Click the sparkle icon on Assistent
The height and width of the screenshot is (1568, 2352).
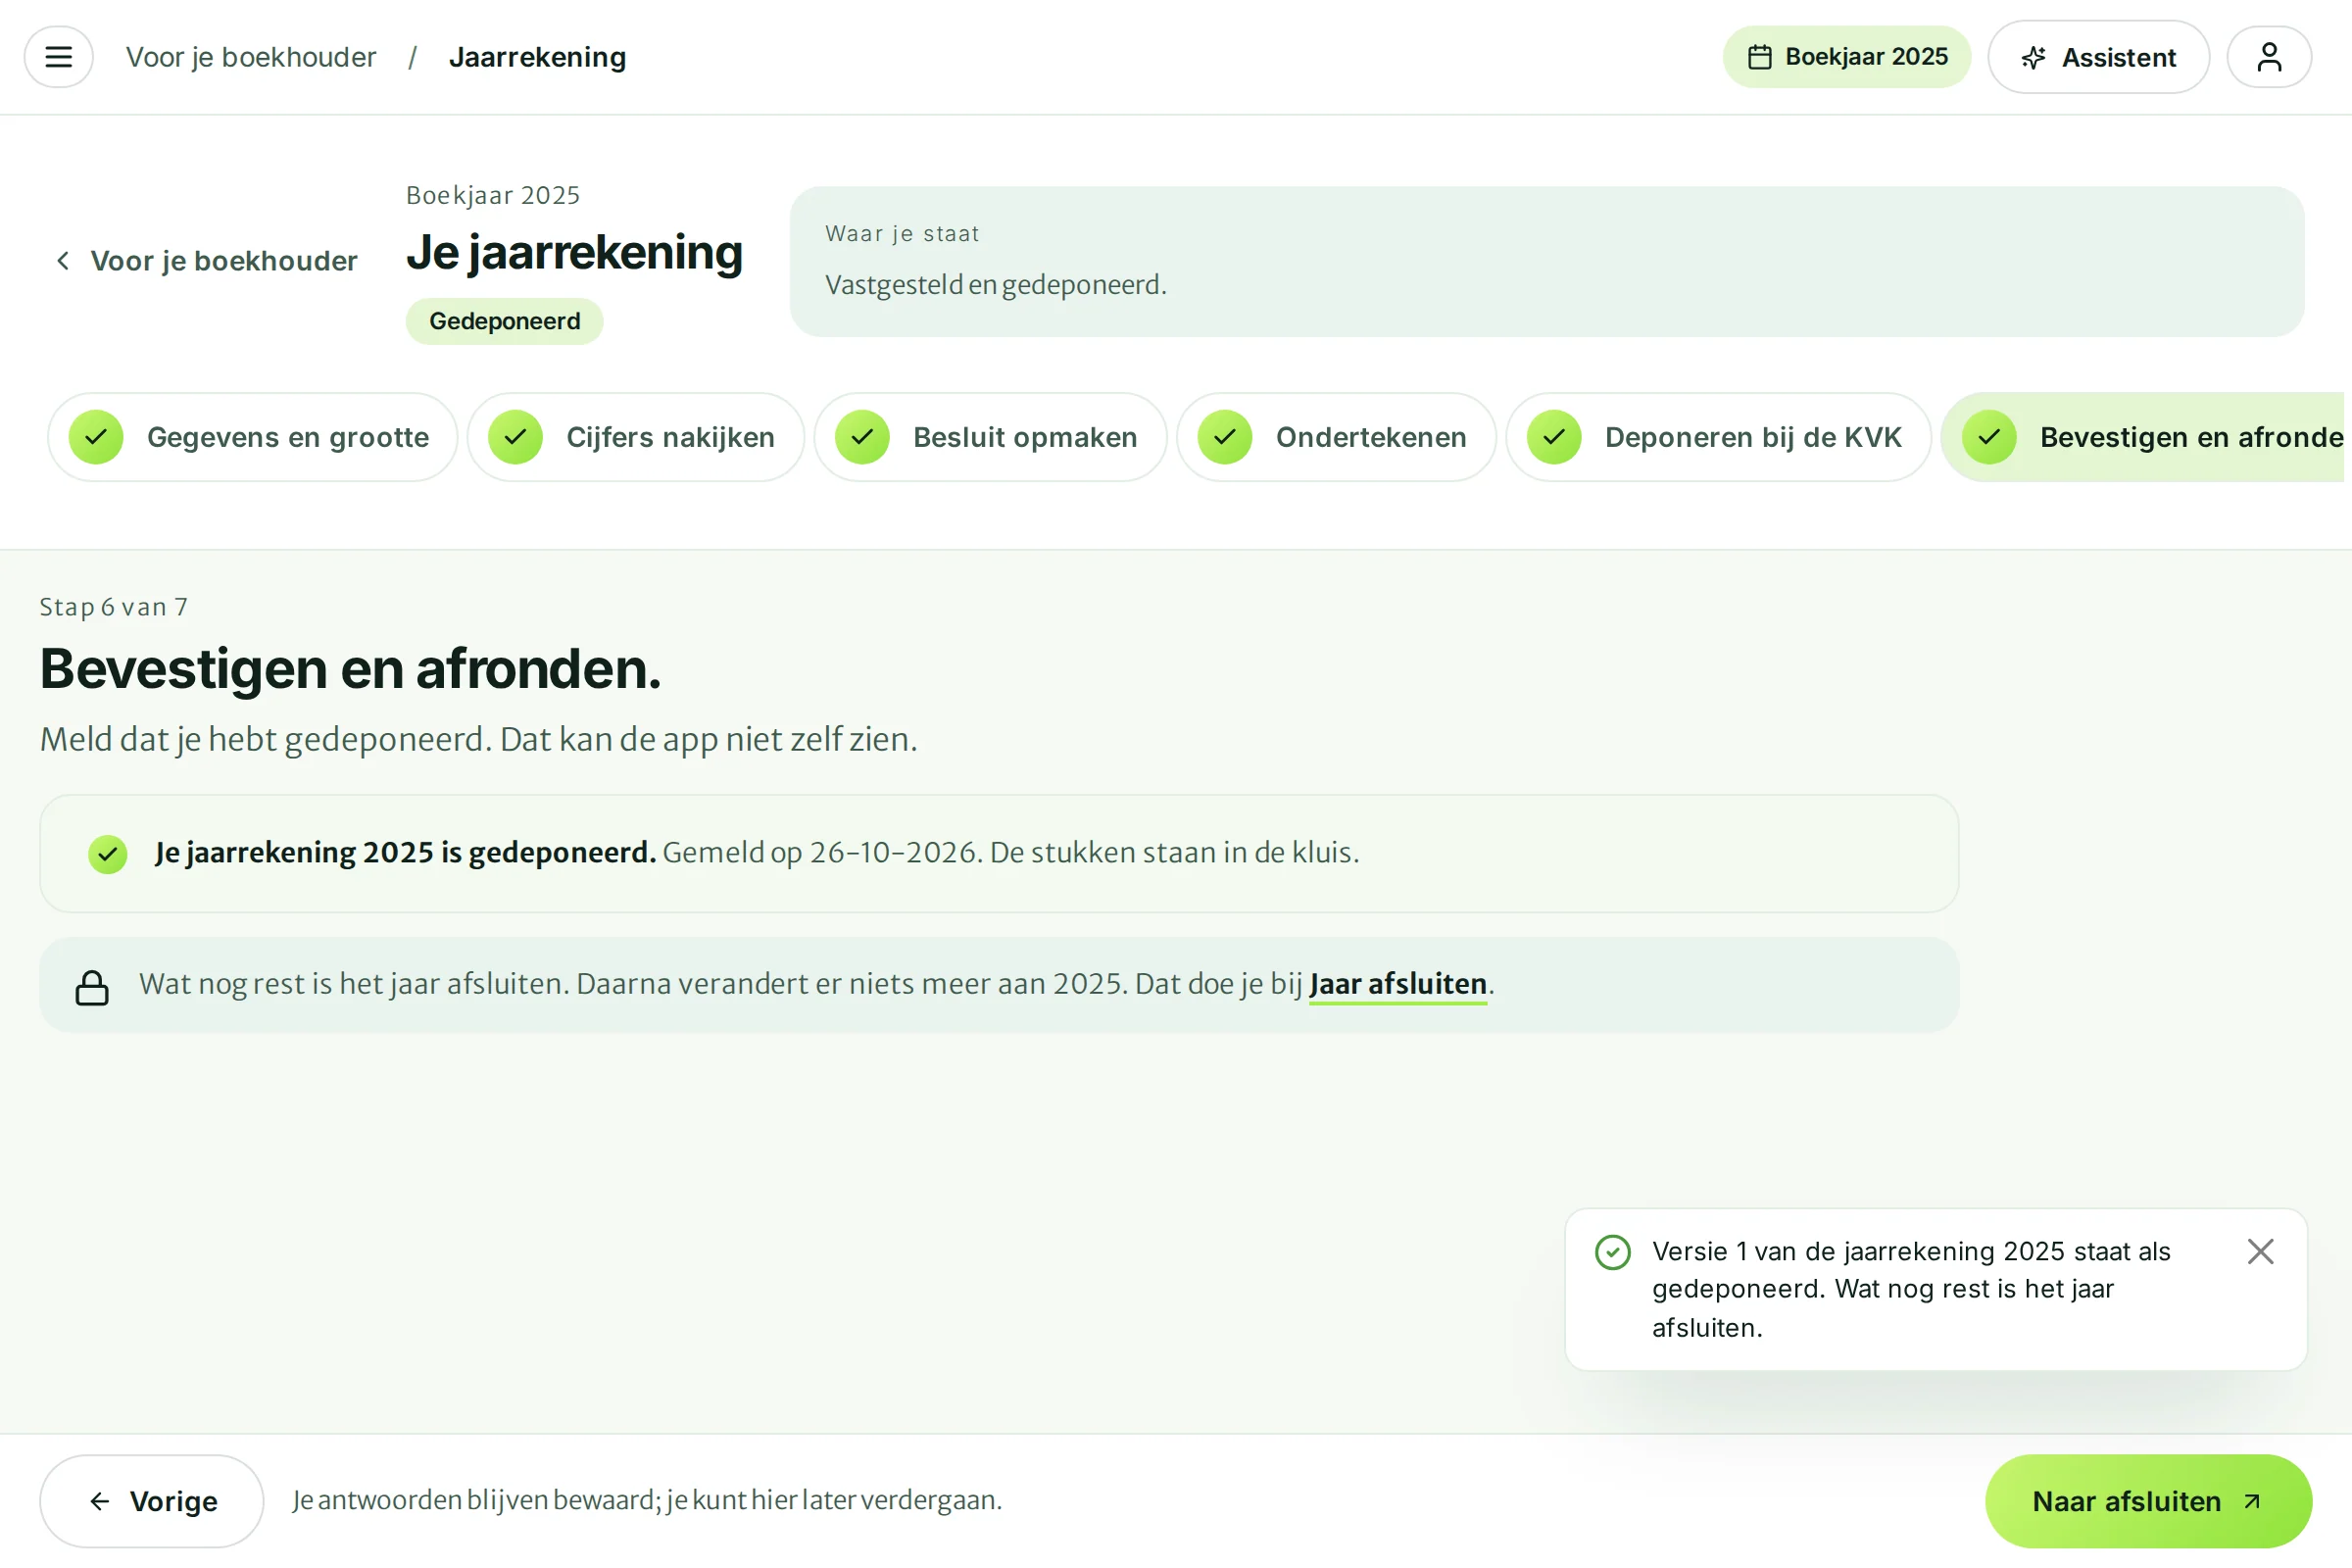click(2033, 58)
